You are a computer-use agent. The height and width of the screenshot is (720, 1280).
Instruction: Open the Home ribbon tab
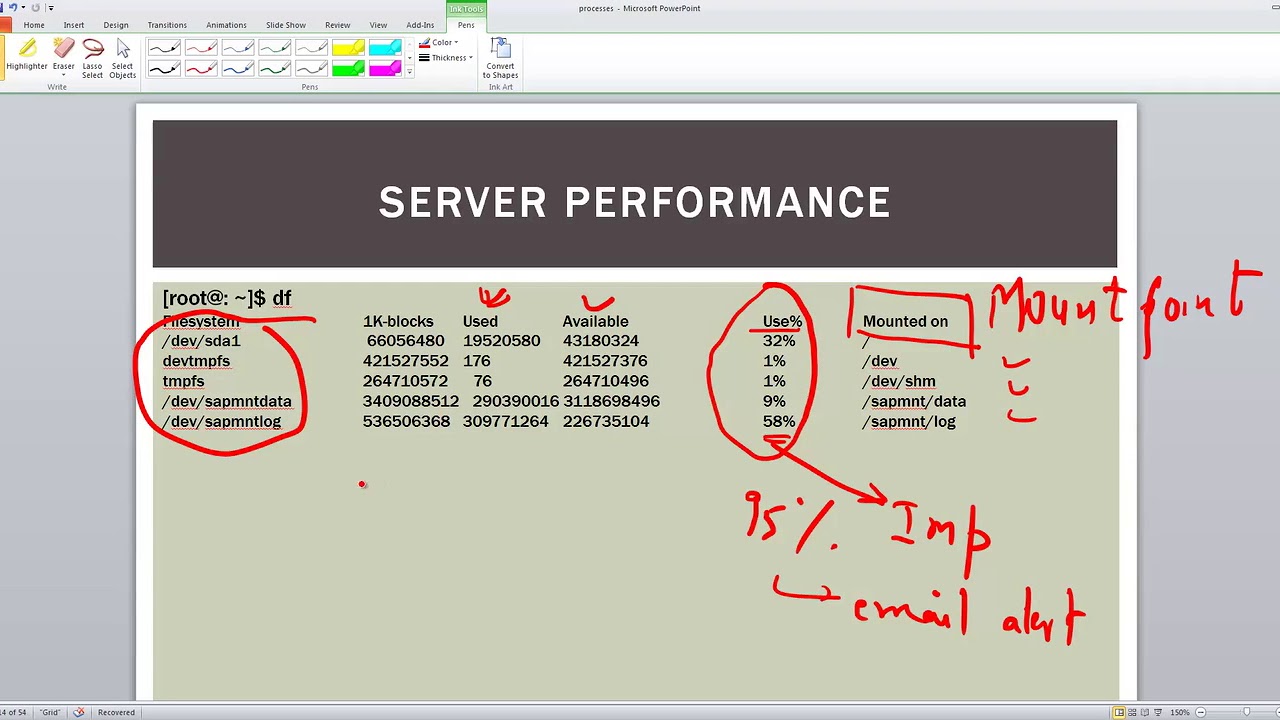click(34, 25)
